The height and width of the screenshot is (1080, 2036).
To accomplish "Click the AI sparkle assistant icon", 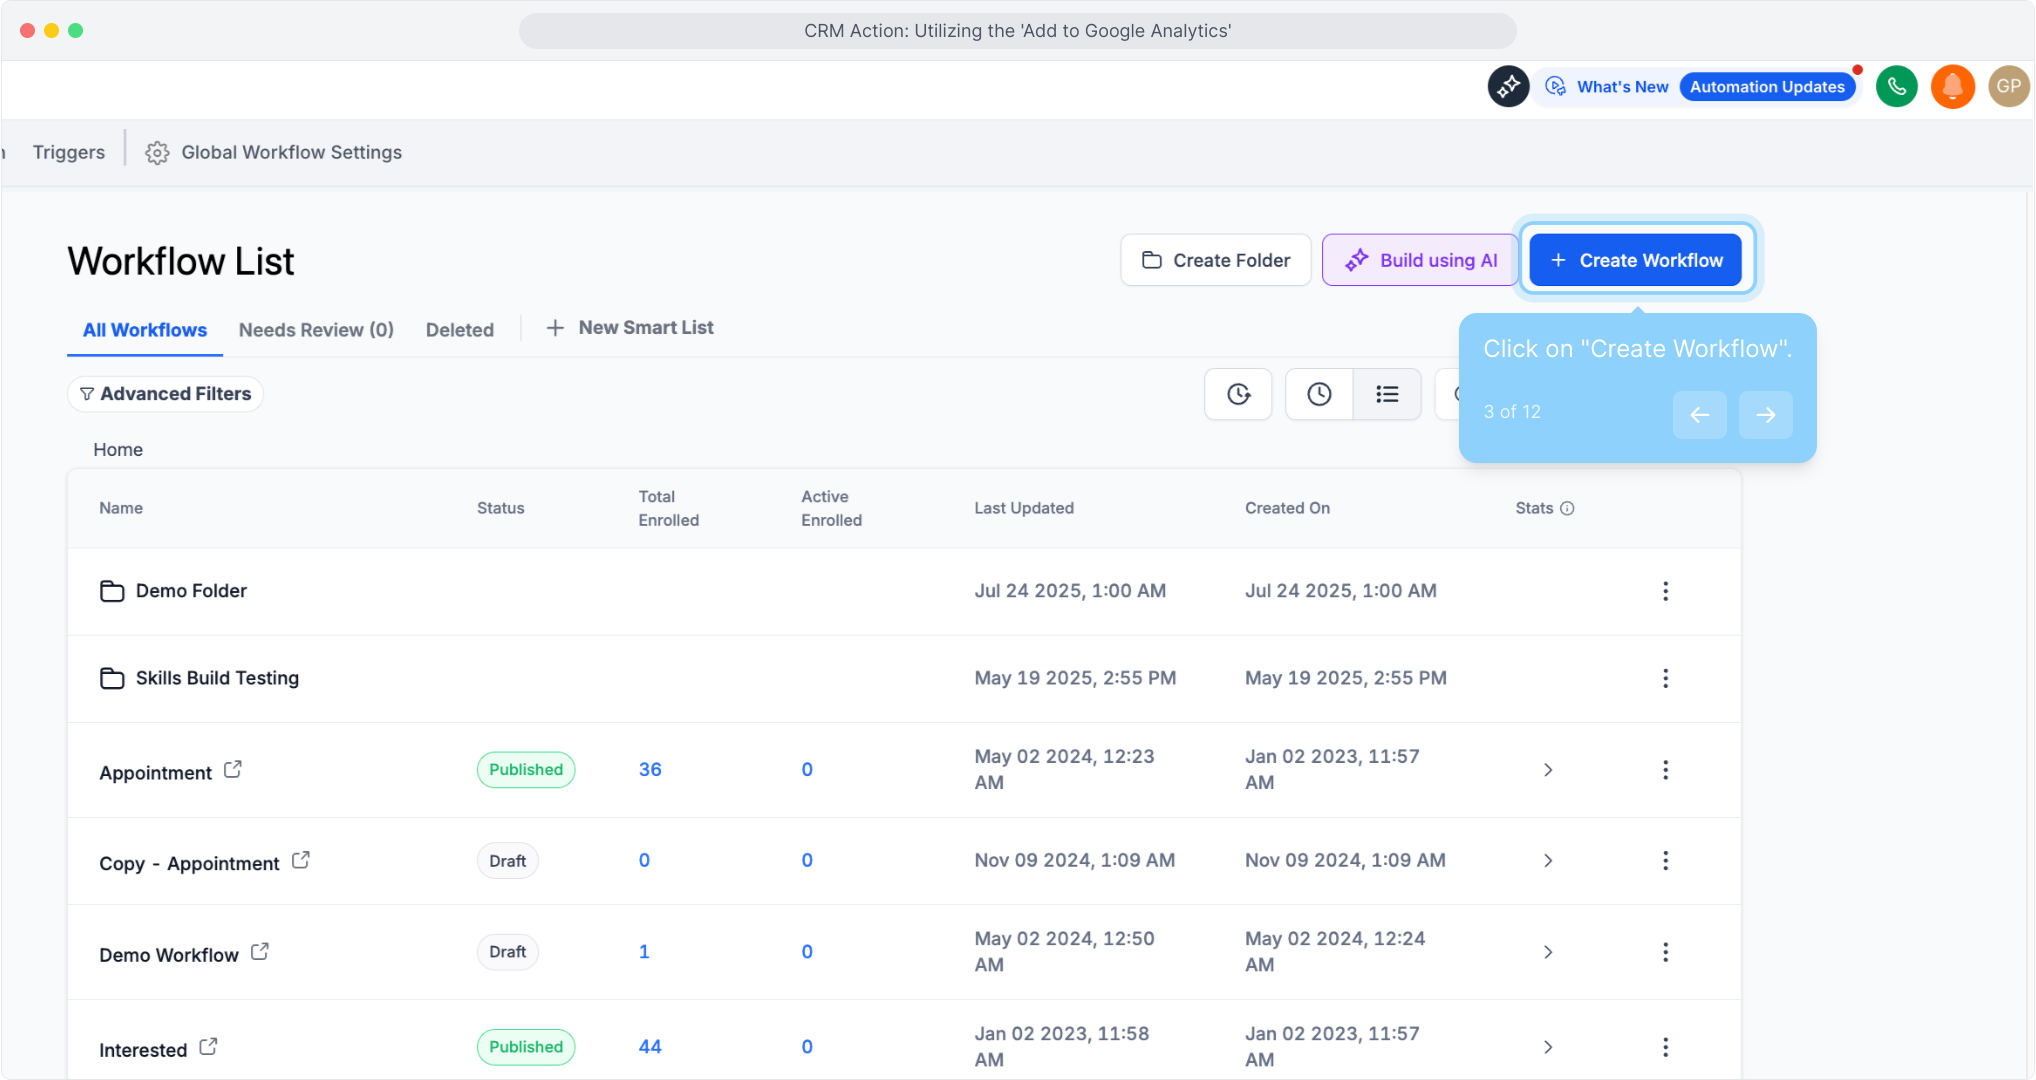I will (1508, 87).
